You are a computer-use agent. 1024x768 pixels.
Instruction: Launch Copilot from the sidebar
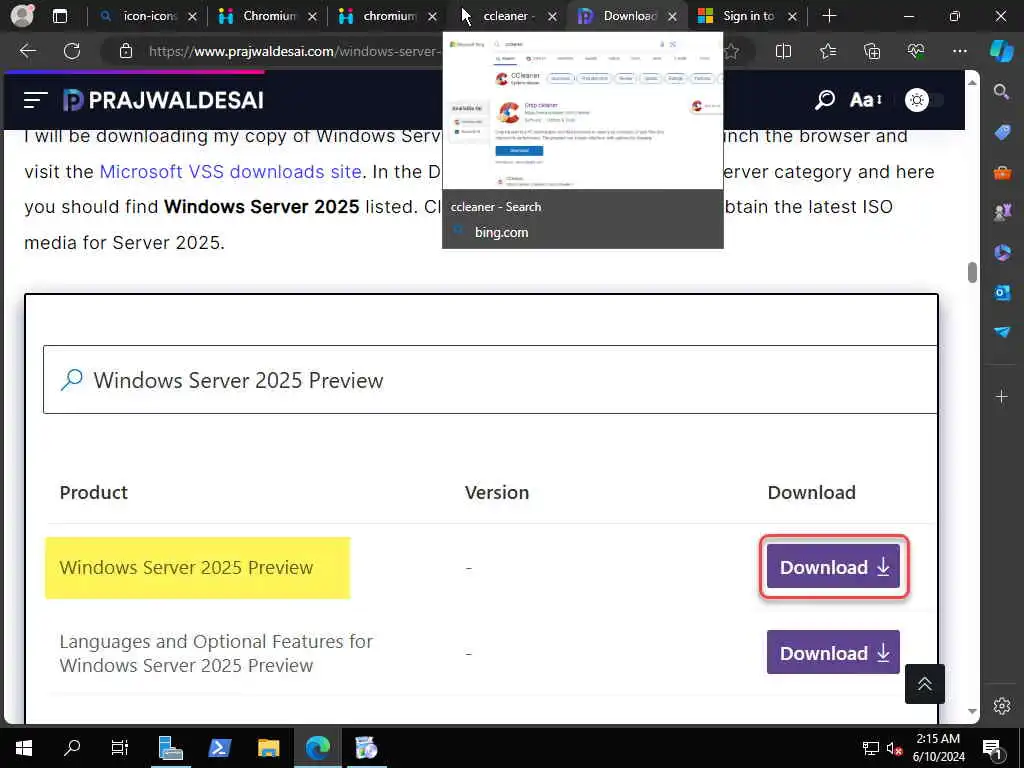pos(1002,51)
